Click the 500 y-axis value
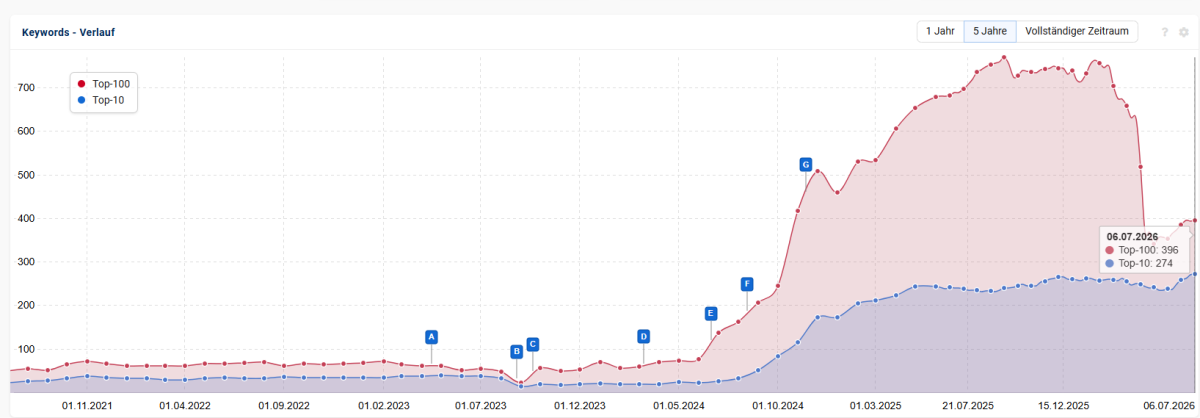1200x418 pixels. pos(25,175)
